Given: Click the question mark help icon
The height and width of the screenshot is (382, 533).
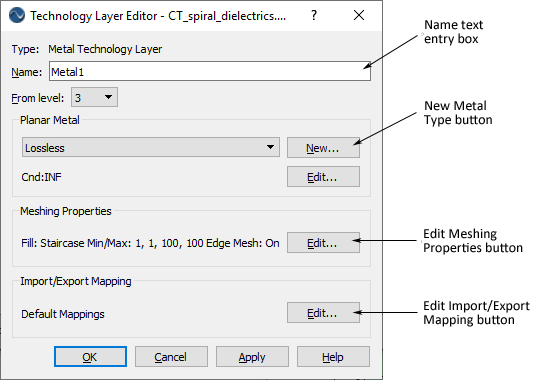Looking at the screenshot, I should [x=314, y=15].
